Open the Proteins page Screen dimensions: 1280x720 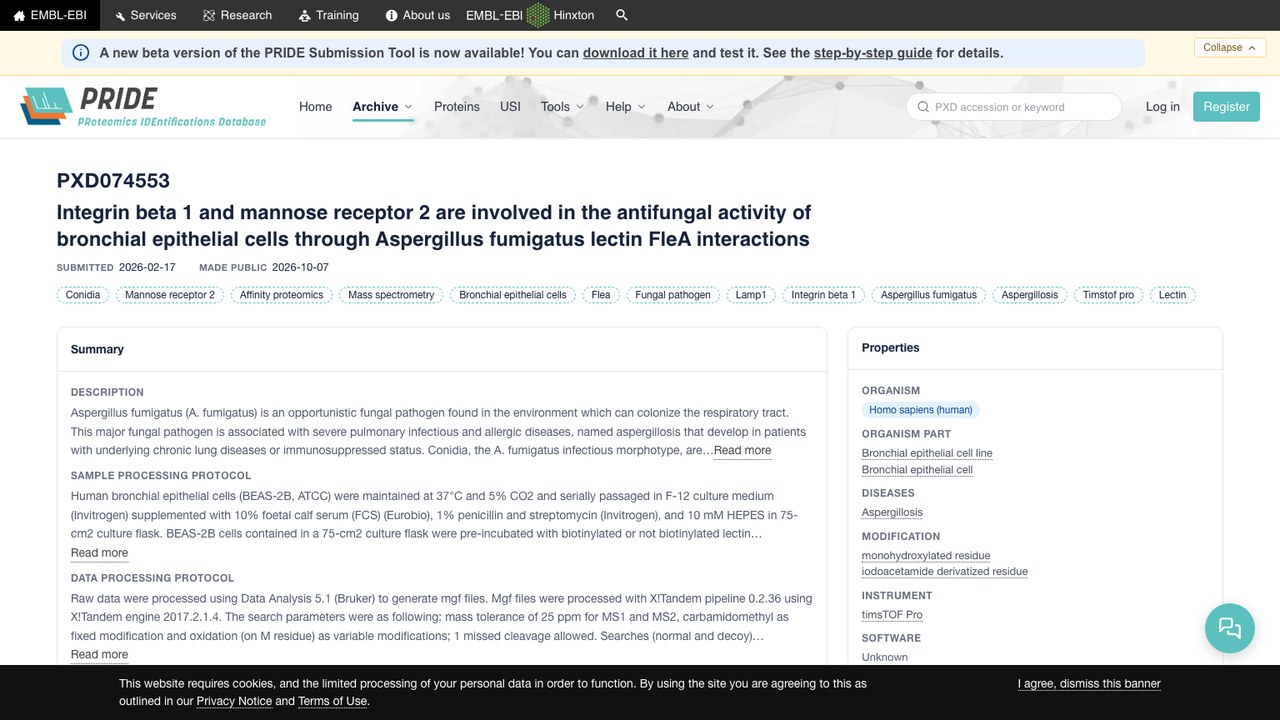(x=457, y=107)
